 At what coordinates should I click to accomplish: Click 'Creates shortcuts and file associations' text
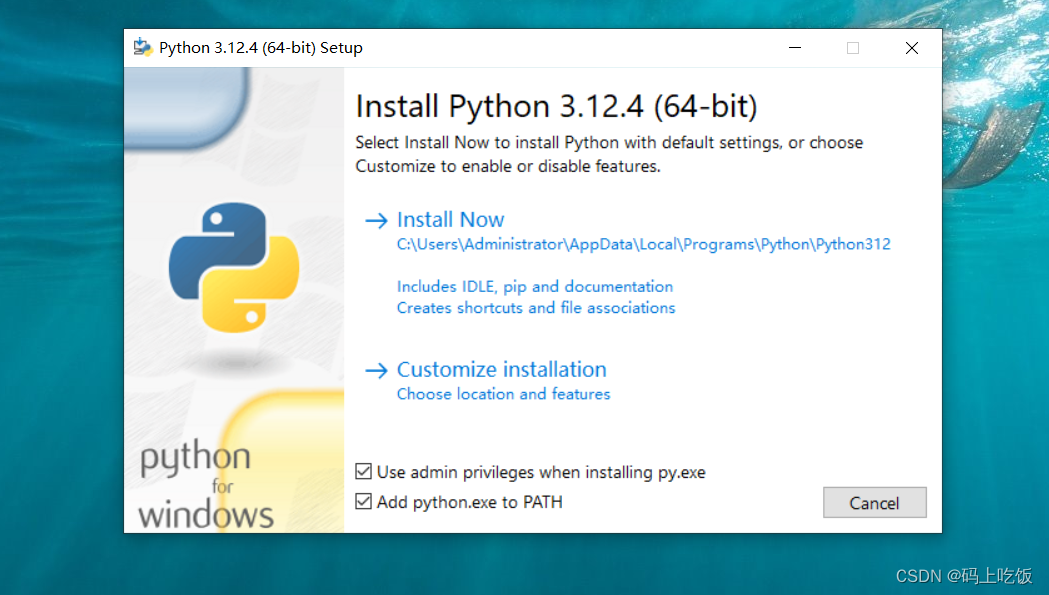click(x=536, y=308)
